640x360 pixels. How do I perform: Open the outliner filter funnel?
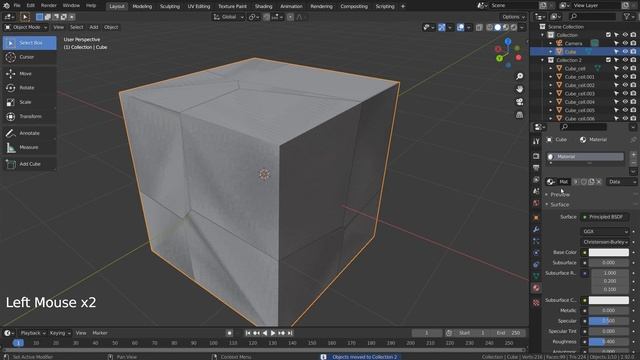coord(627,16)
